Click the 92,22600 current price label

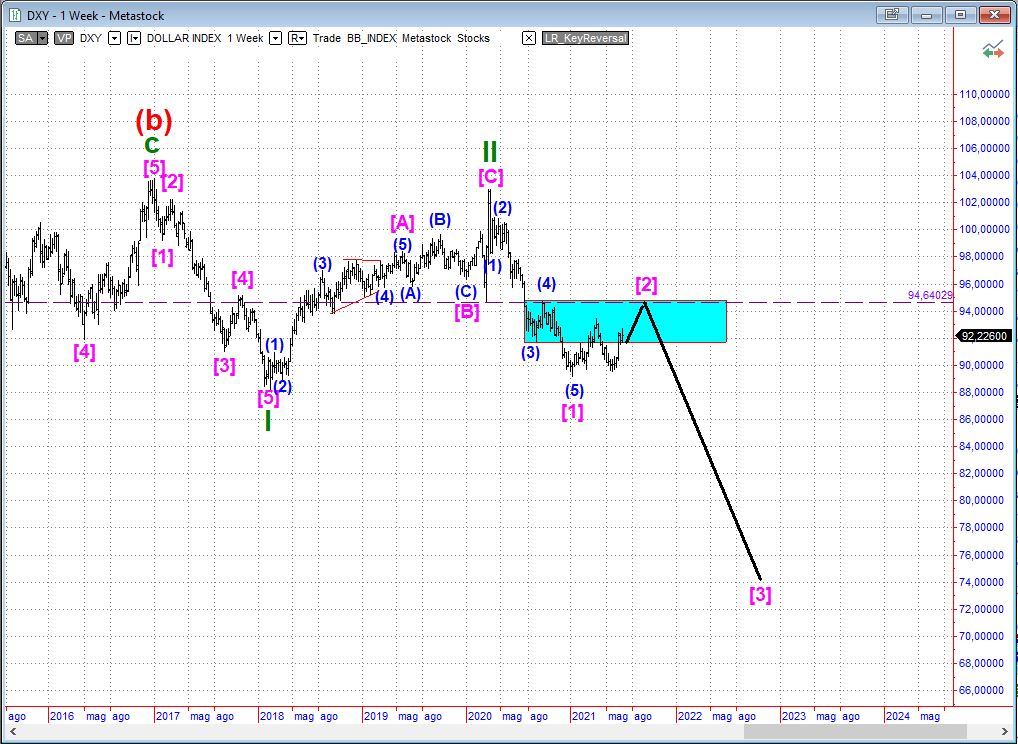982,337
